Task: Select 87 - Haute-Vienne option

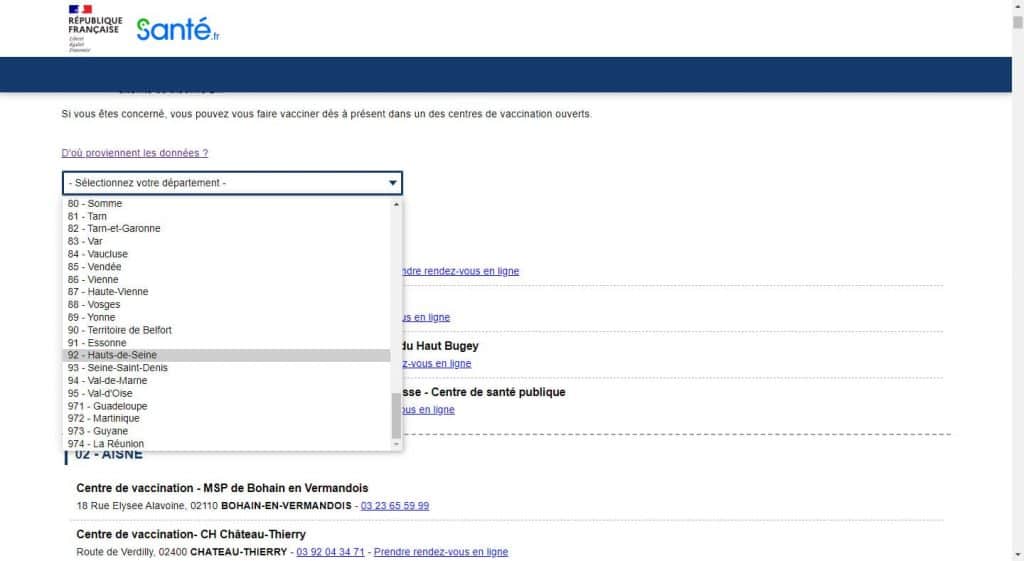Action: tap(226, 292)
